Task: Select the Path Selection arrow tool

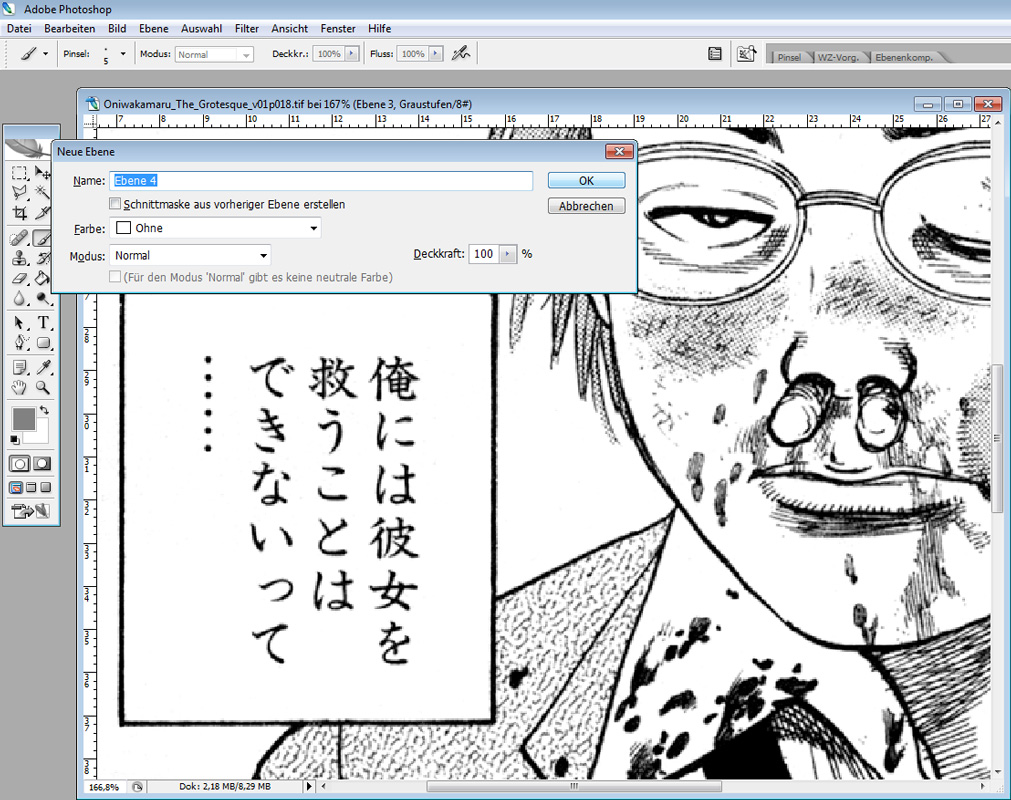Action: (19, 322)
